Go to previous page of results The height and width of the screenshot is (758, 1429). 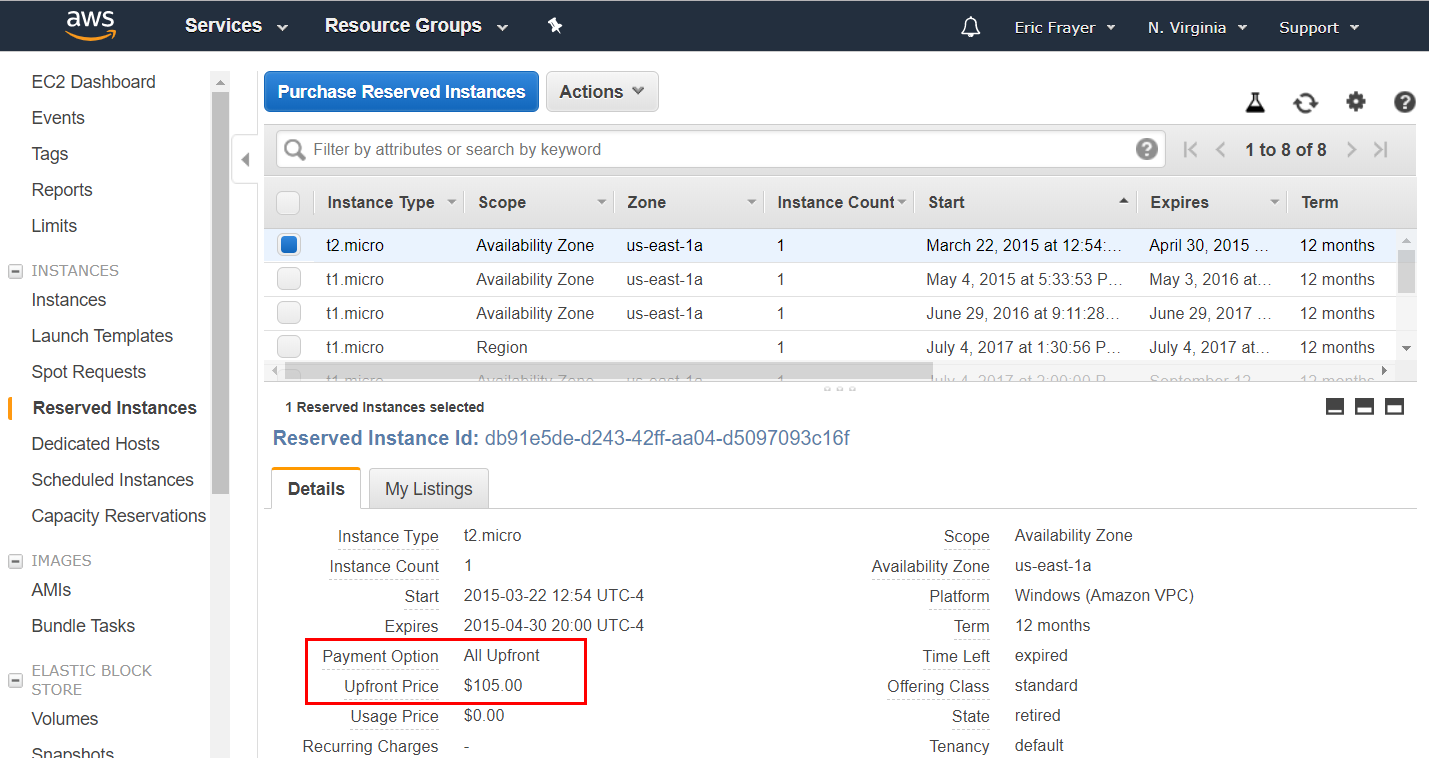1221,150
